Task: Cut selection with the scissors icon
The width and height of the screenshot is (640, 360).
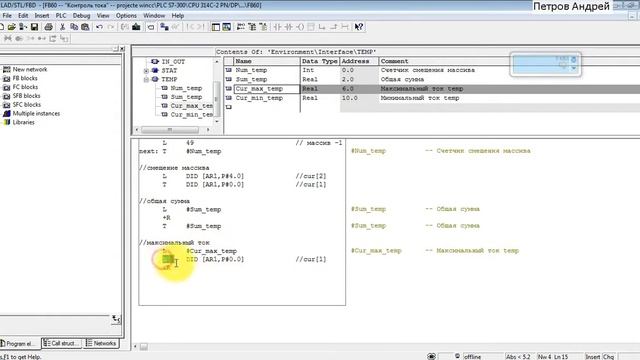Action: (x=62, y=27)
